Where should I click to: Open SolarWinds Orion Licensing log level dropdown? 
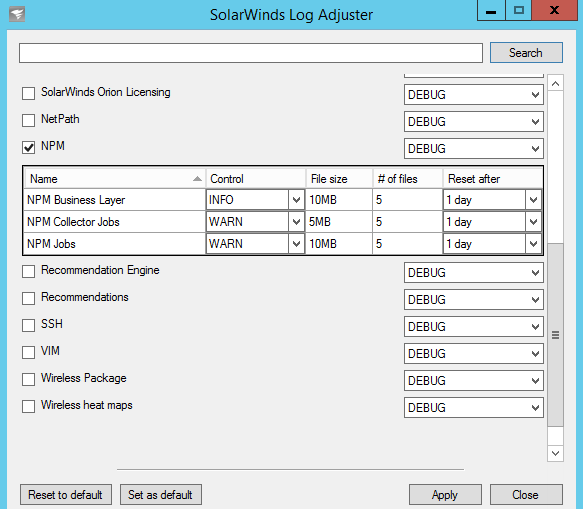point(474,95)
